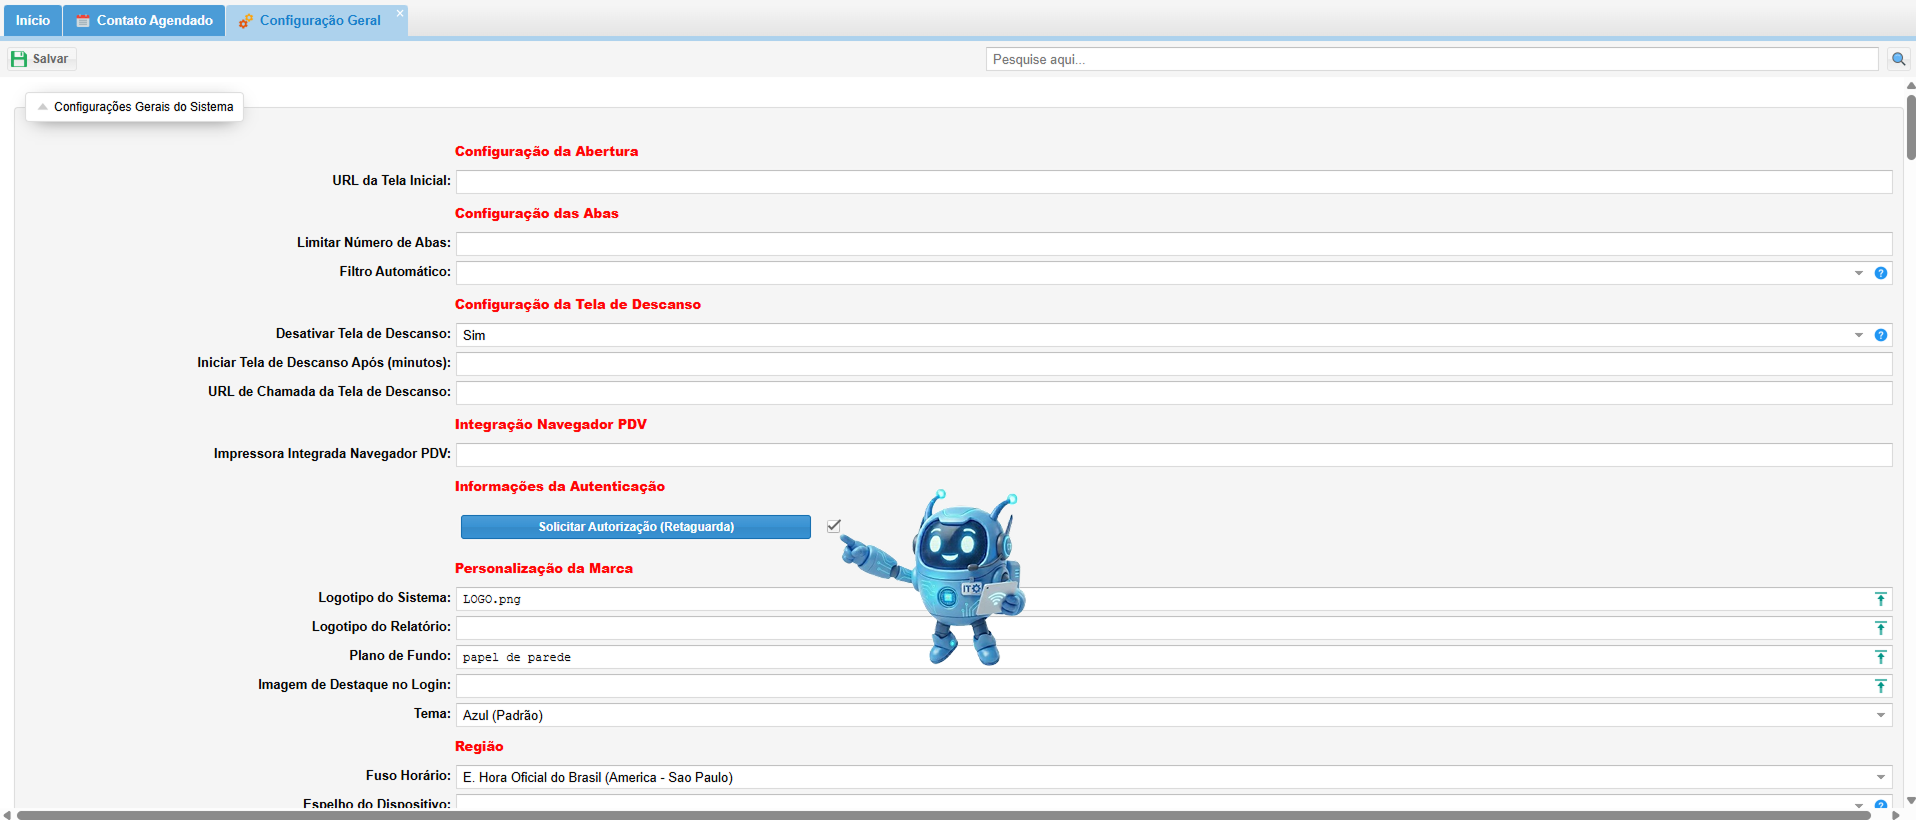1916x820 pixels.
Task: Click the Salvar button
Action: pyautogui.click(x=41, y=59)
